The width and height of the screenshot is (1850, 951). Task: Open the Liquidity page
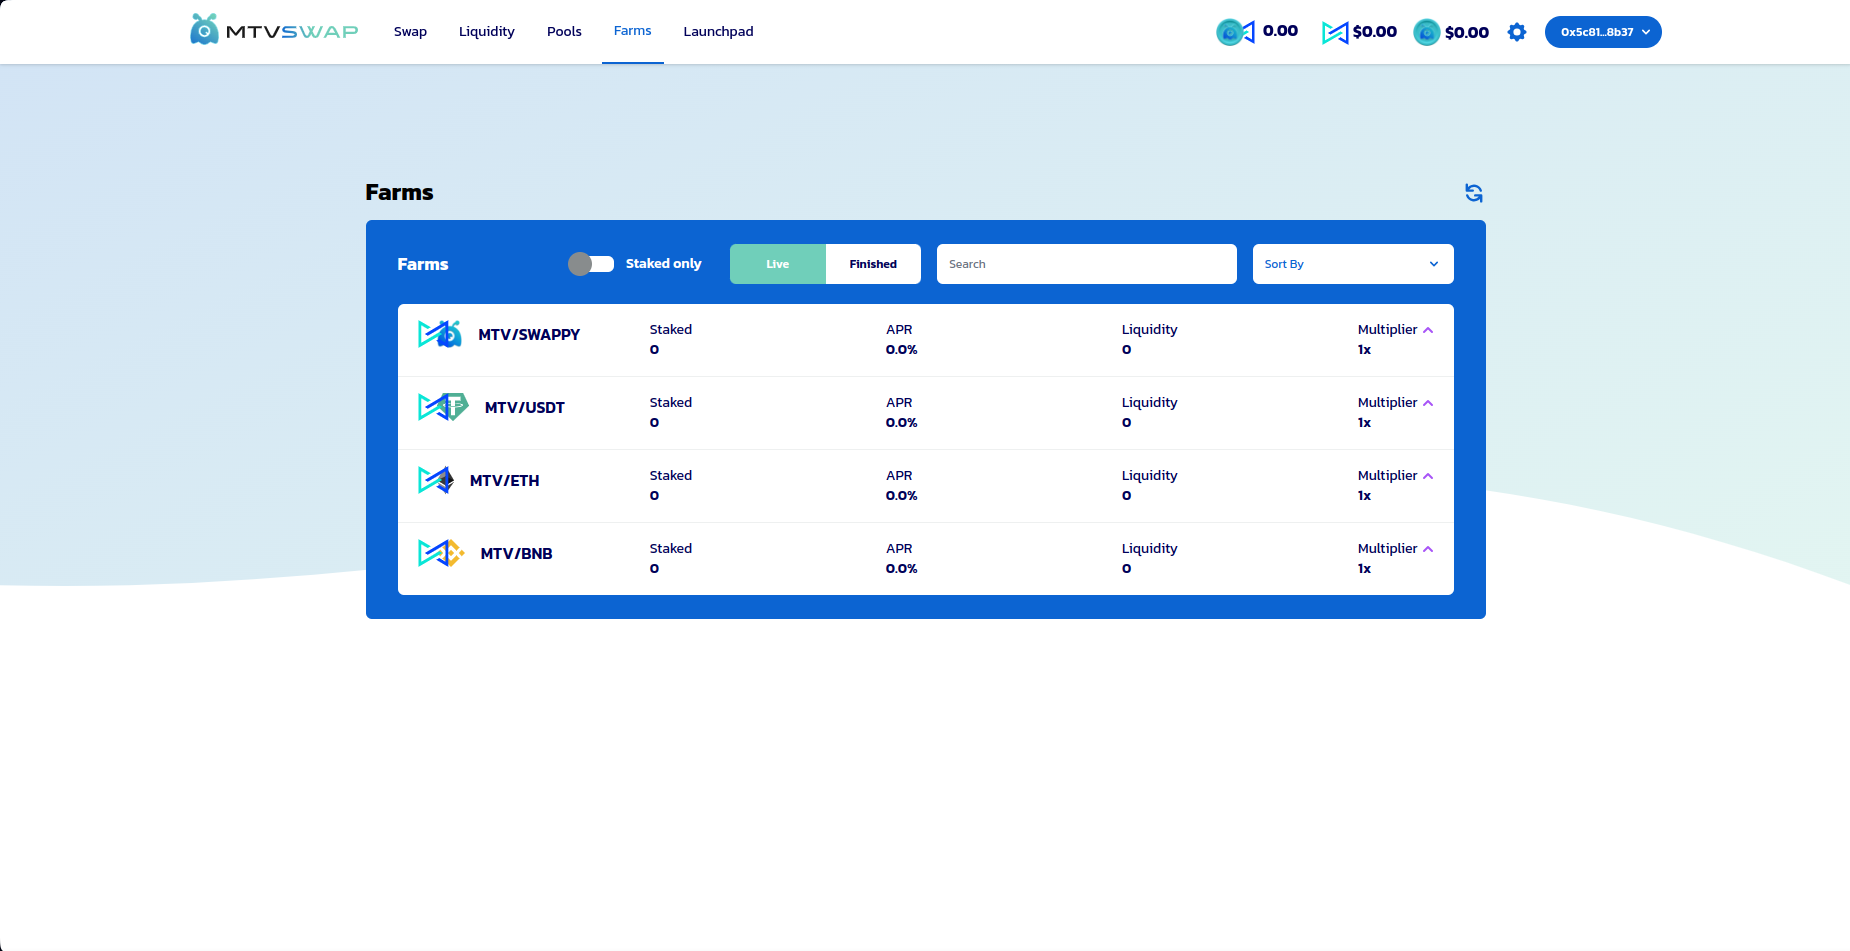[487, 32]
